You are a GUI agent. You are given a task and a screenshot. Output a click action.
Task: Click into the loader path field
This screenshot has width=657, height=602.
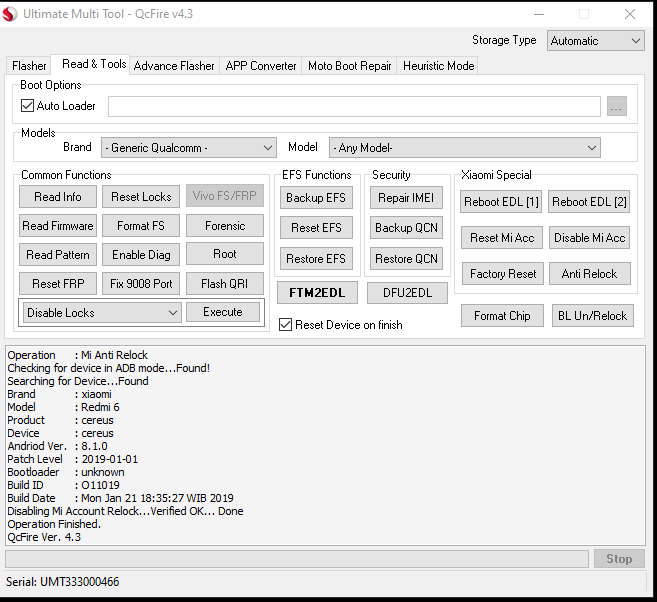[354, 106]
